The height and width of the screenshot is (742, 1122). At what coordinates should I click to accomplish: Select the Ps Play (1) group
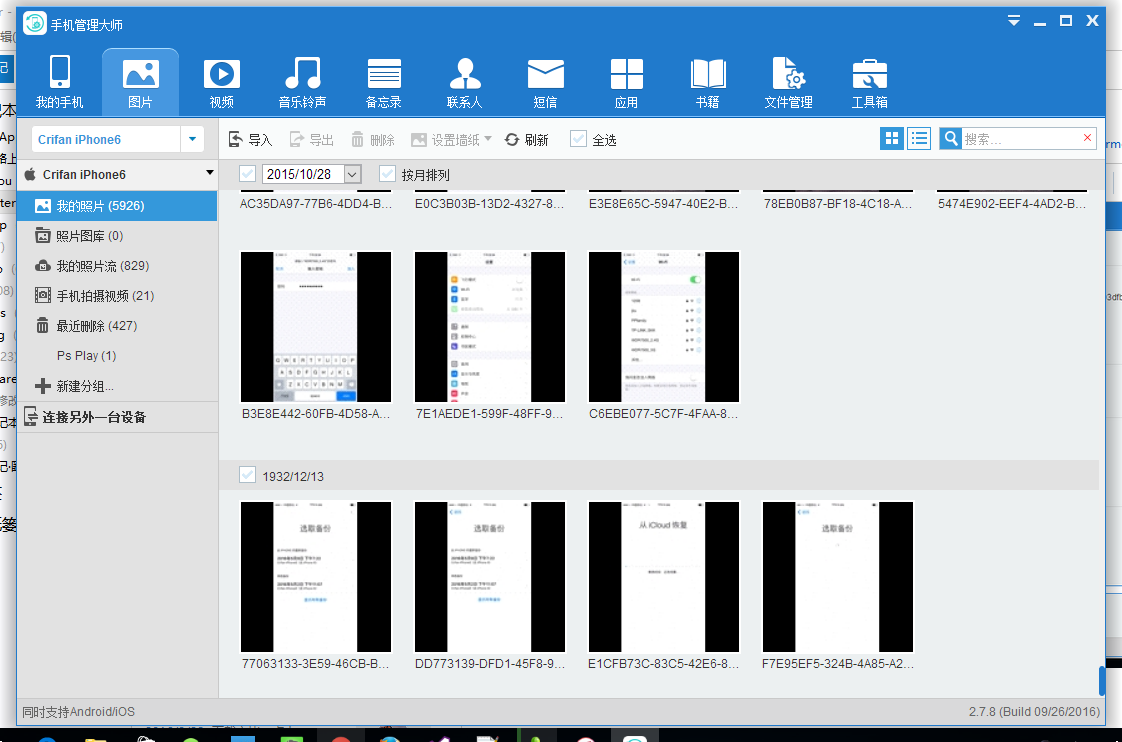click(x=117, y=356)
